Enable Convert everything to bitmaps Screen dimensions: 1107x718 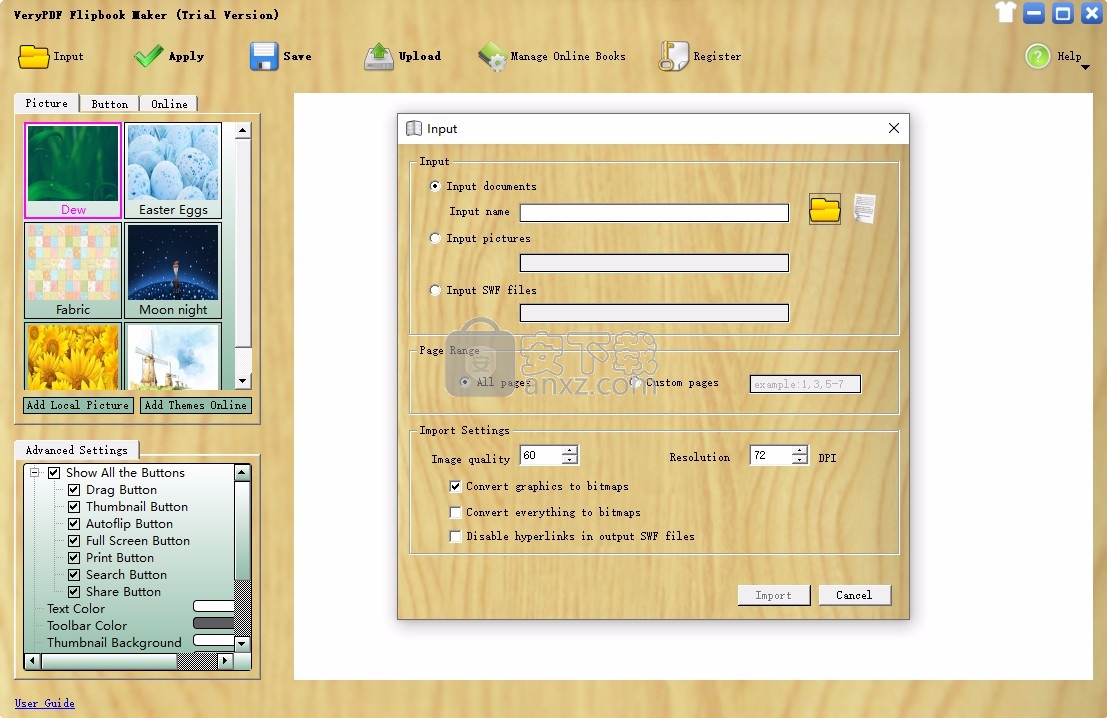(x=455, y=513)
